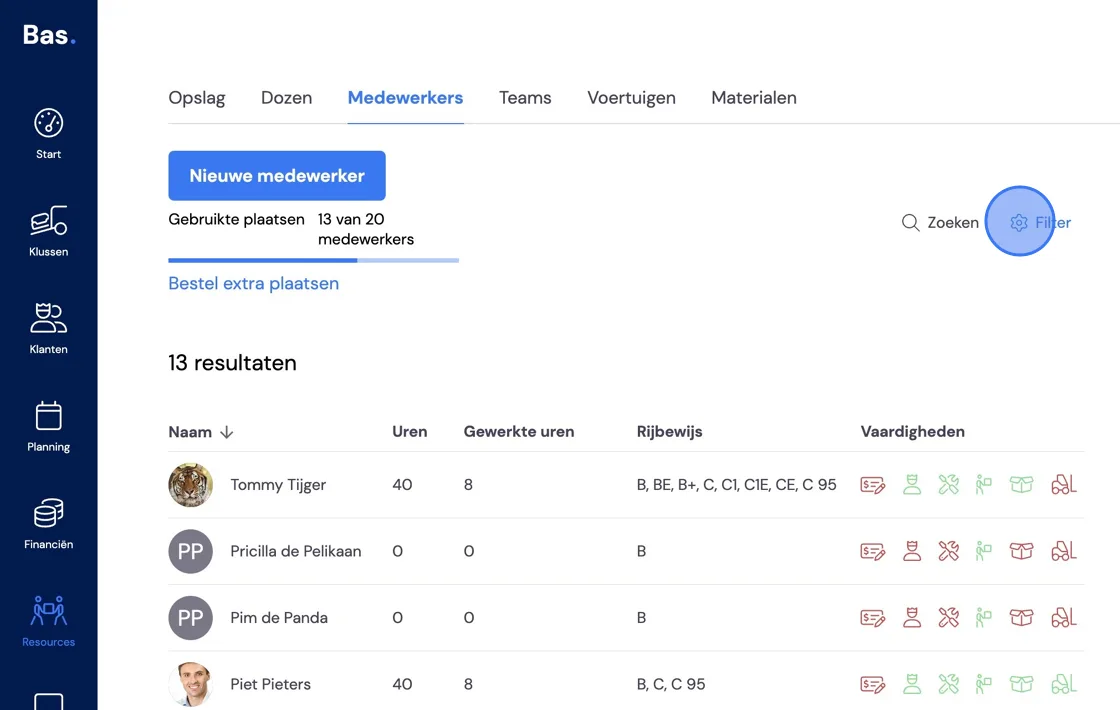The image size is (1120, 710).
Task: Click Pricilla de Pelikaan's PP avatar
Action: pos(191,551)
